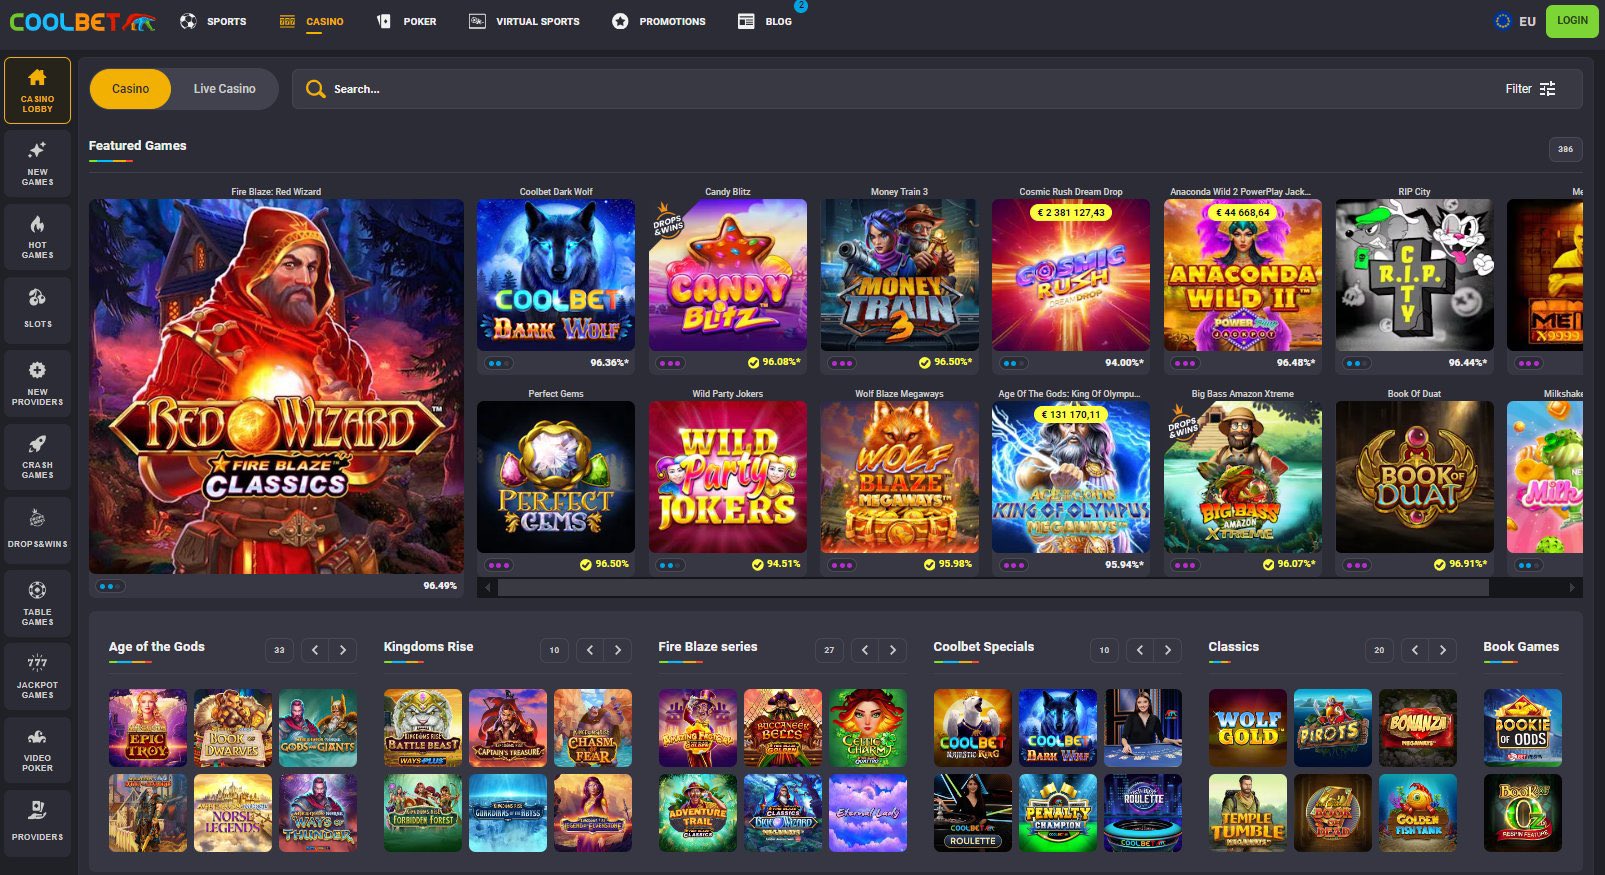Show previous Fire Blaze series games
The height and width of the screenshot is (875, 1605).
865,650
